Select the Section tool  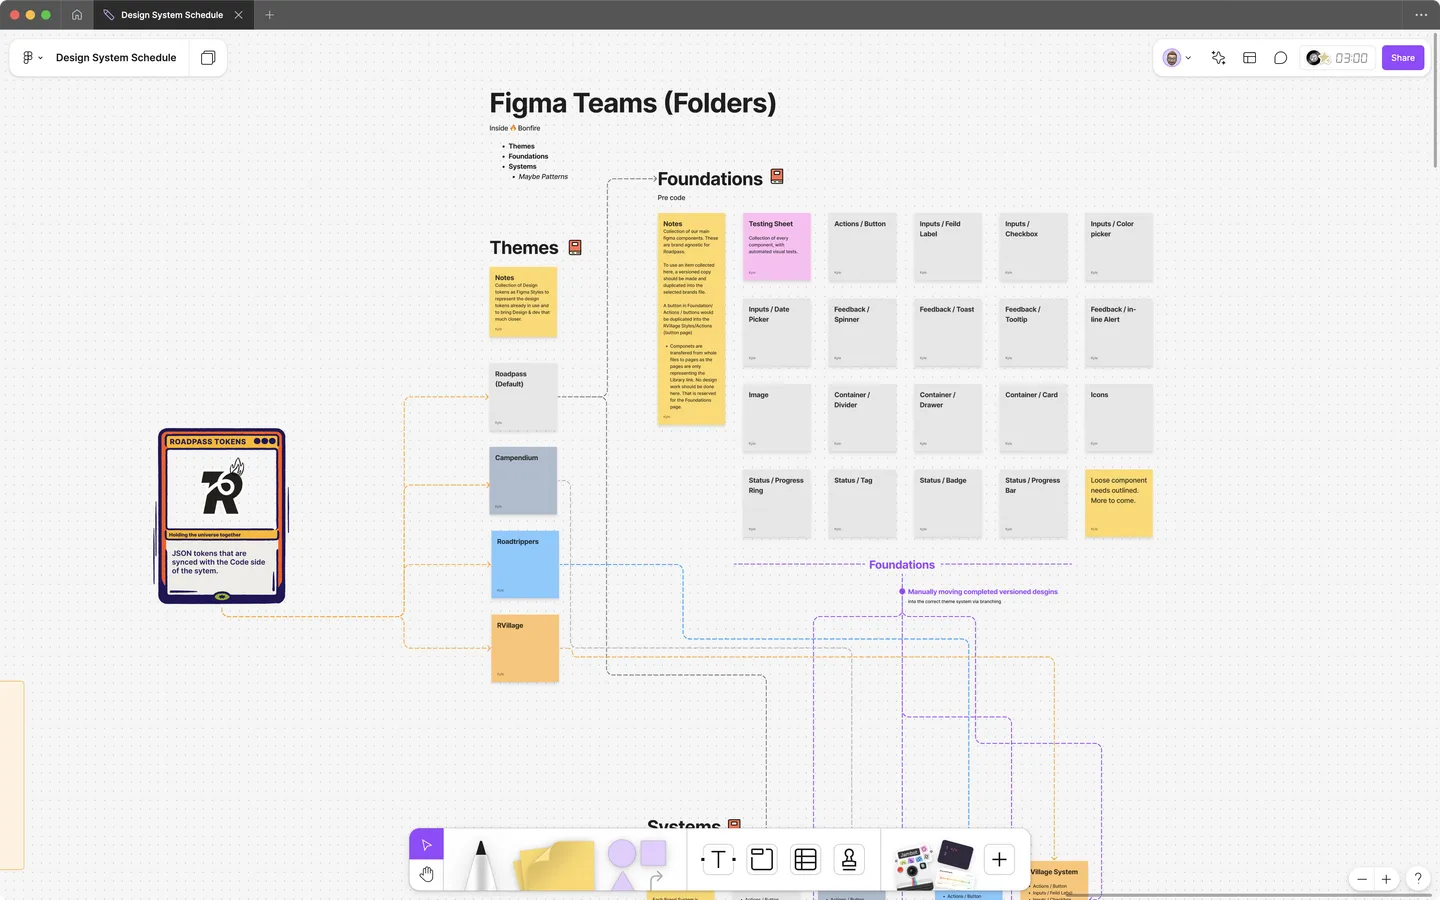pyautogui.click(x=762, y=859)
